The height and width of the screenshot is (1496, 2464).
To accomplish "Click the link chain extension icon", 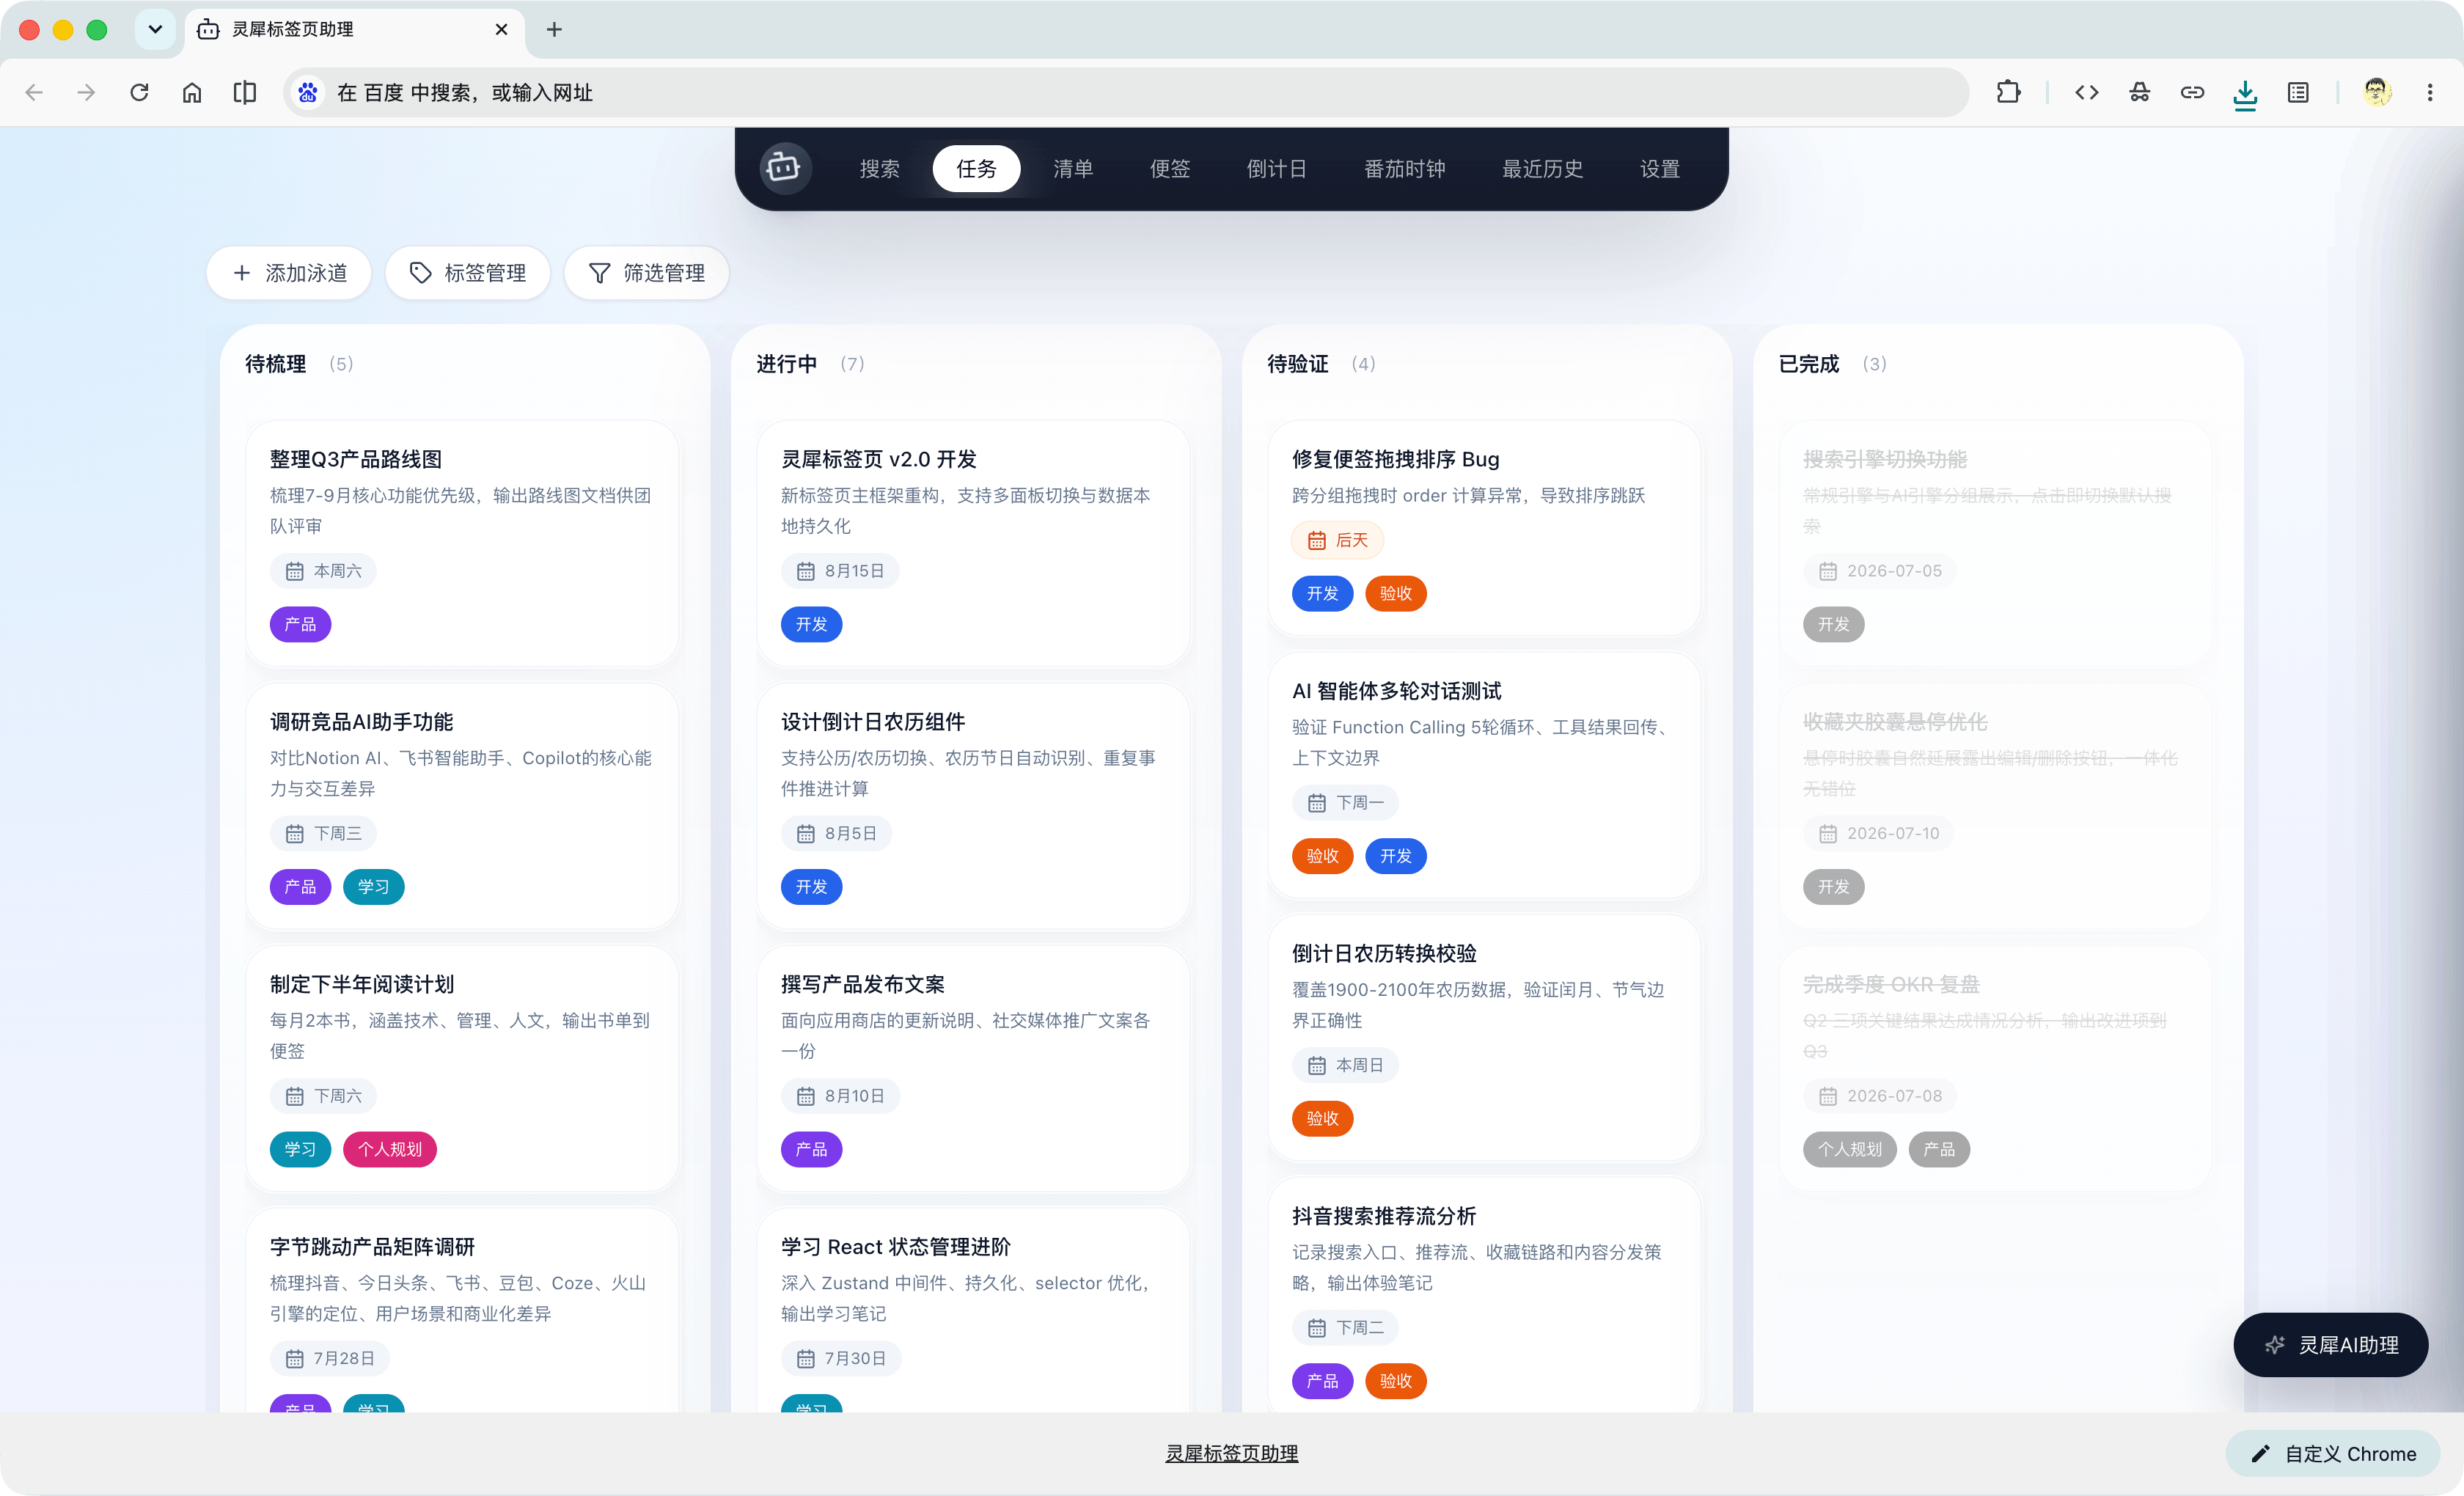I will tap(2192, 93).
